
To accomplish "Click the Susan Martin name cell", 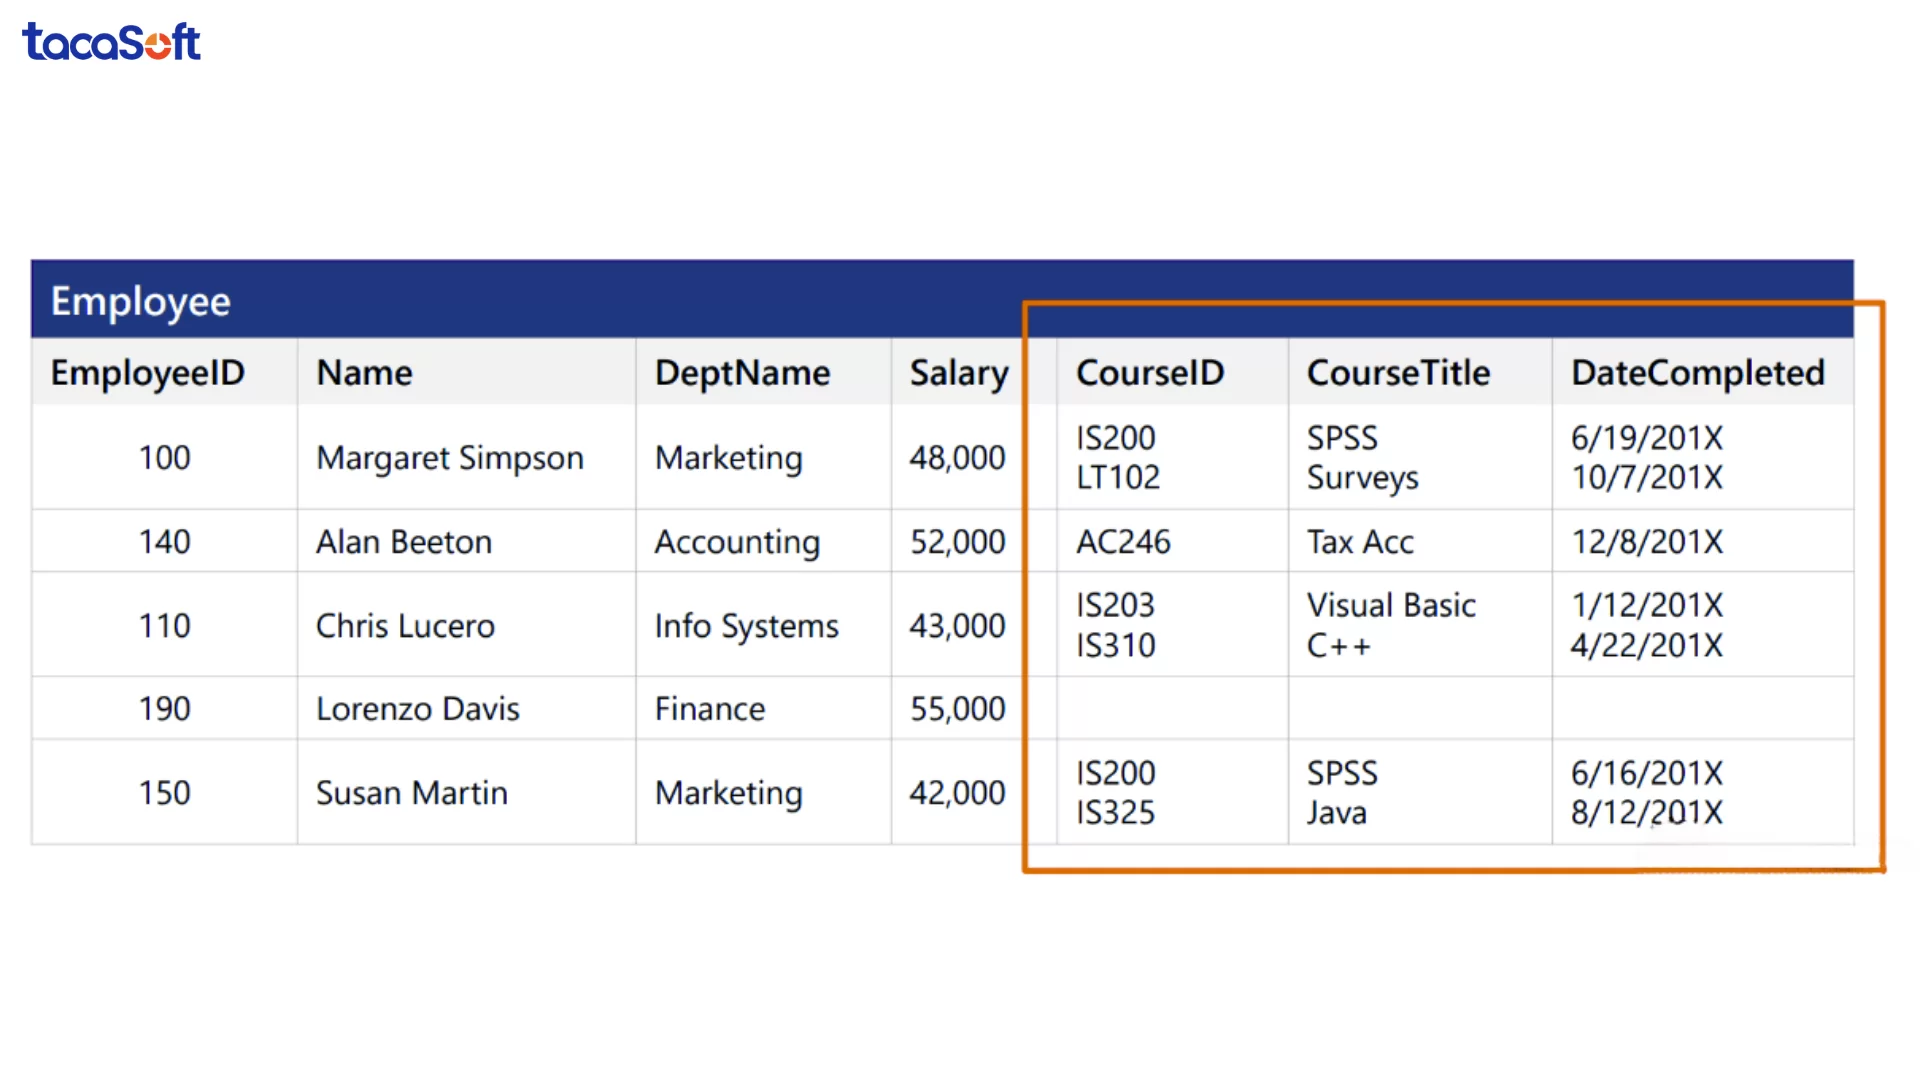I will coord(412,793).
